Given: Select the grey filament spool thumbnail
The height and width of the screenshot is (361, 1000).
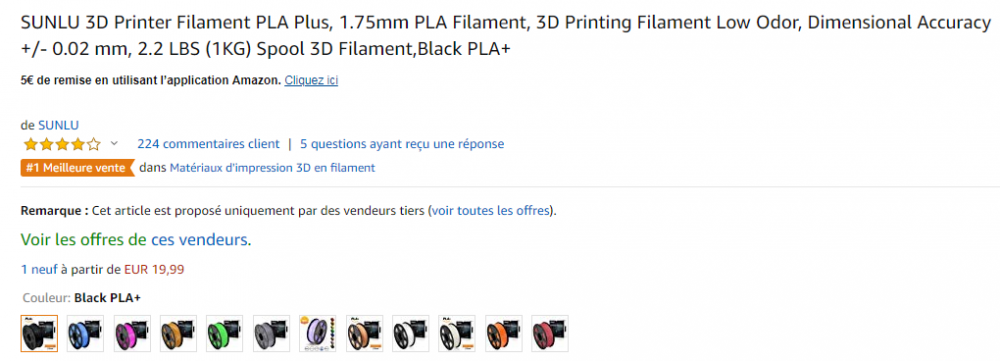Looking at the screenshot, I should [272, 334].
